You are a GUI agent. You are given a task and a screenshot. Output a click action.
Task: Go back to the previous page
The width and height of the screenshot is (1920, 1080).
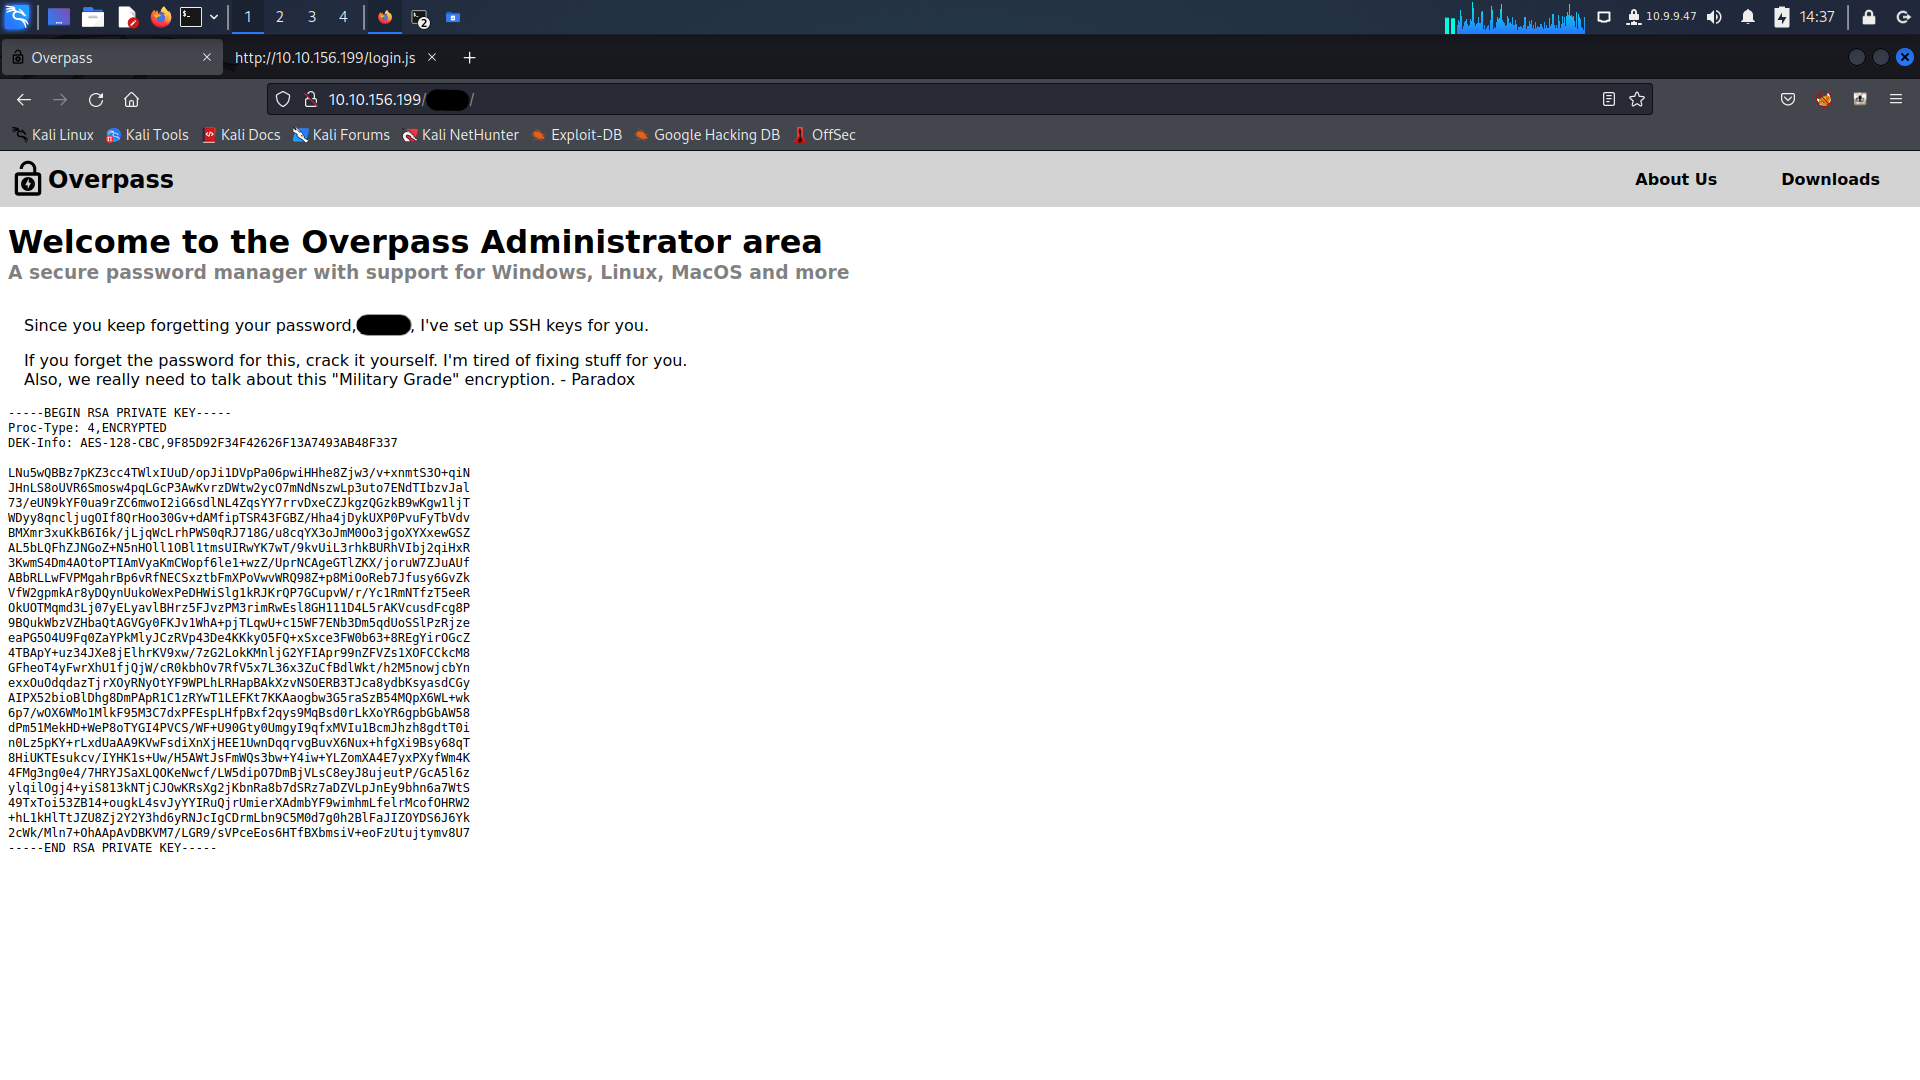tap(24, 100)
